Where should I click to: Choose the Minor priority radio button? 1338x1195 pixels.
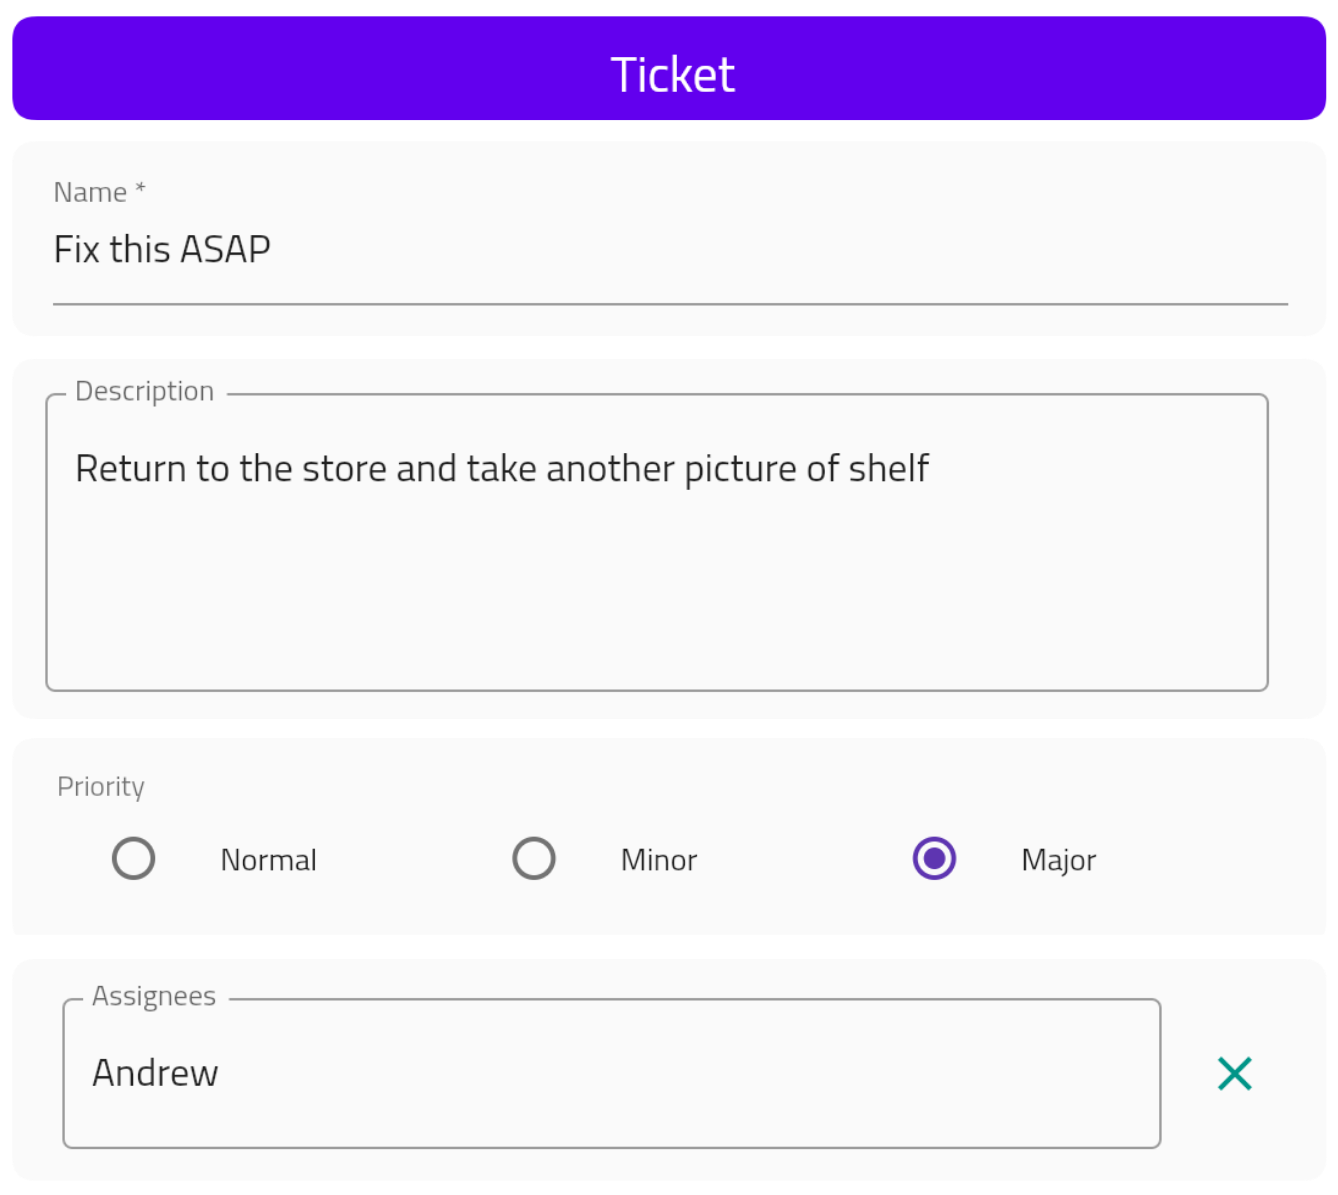534,858
